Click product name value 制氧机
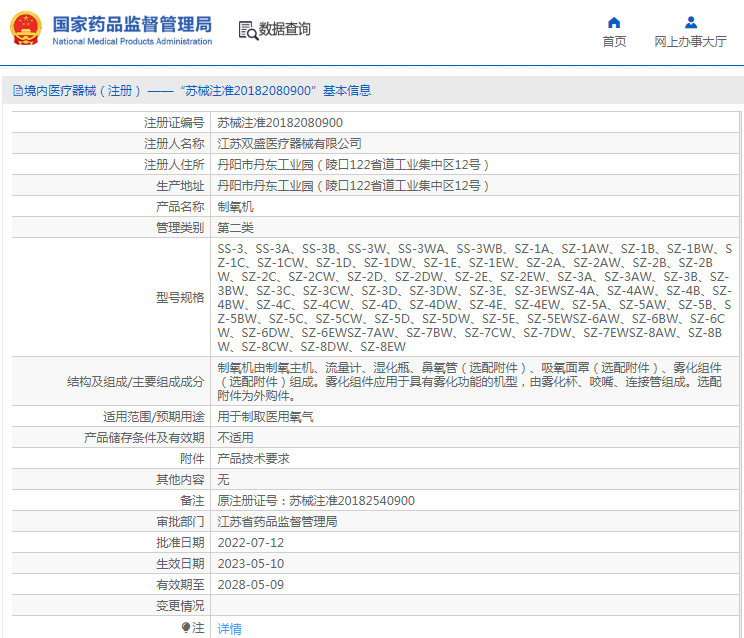 click(x=236, y=207)
